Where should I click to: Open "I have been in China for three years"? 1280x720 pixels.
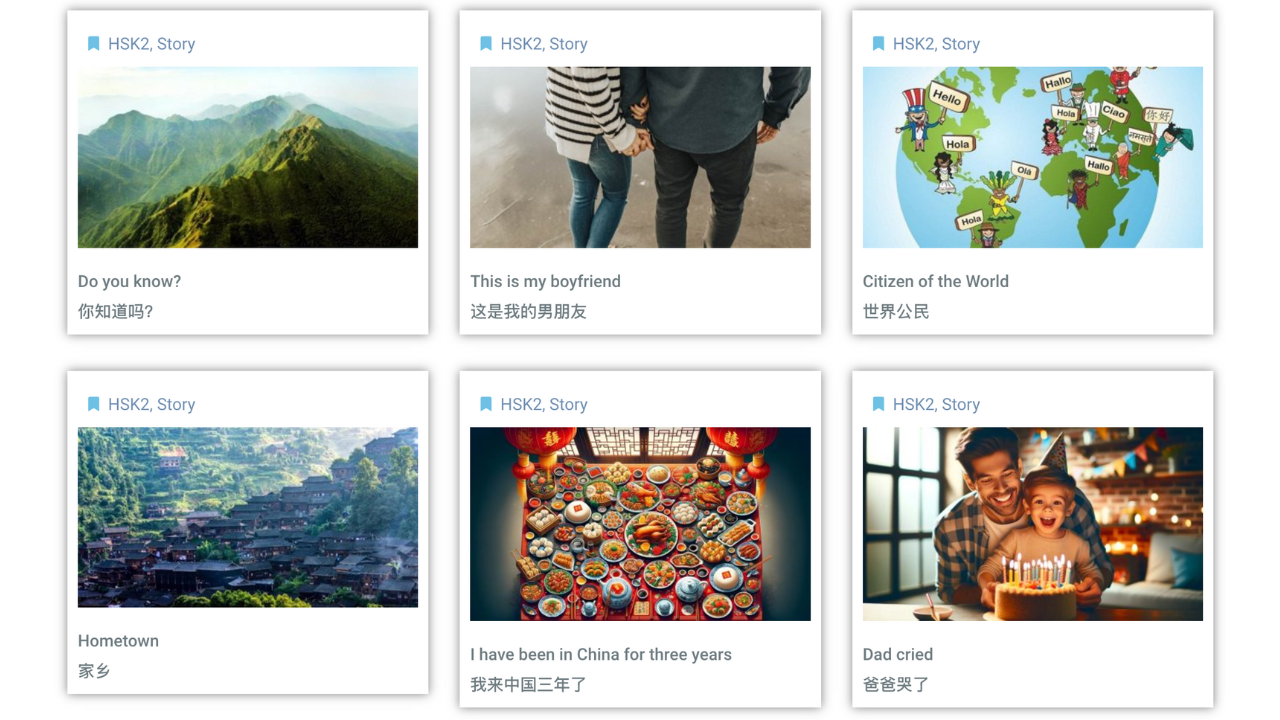601,654
